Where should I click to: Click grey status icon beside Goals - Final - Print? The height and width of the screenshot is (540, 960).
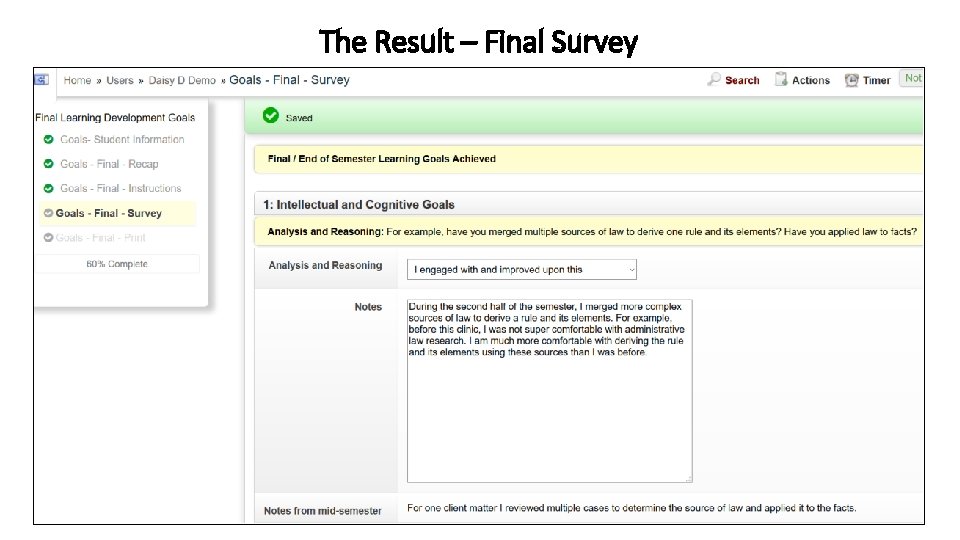click(48, 238)
